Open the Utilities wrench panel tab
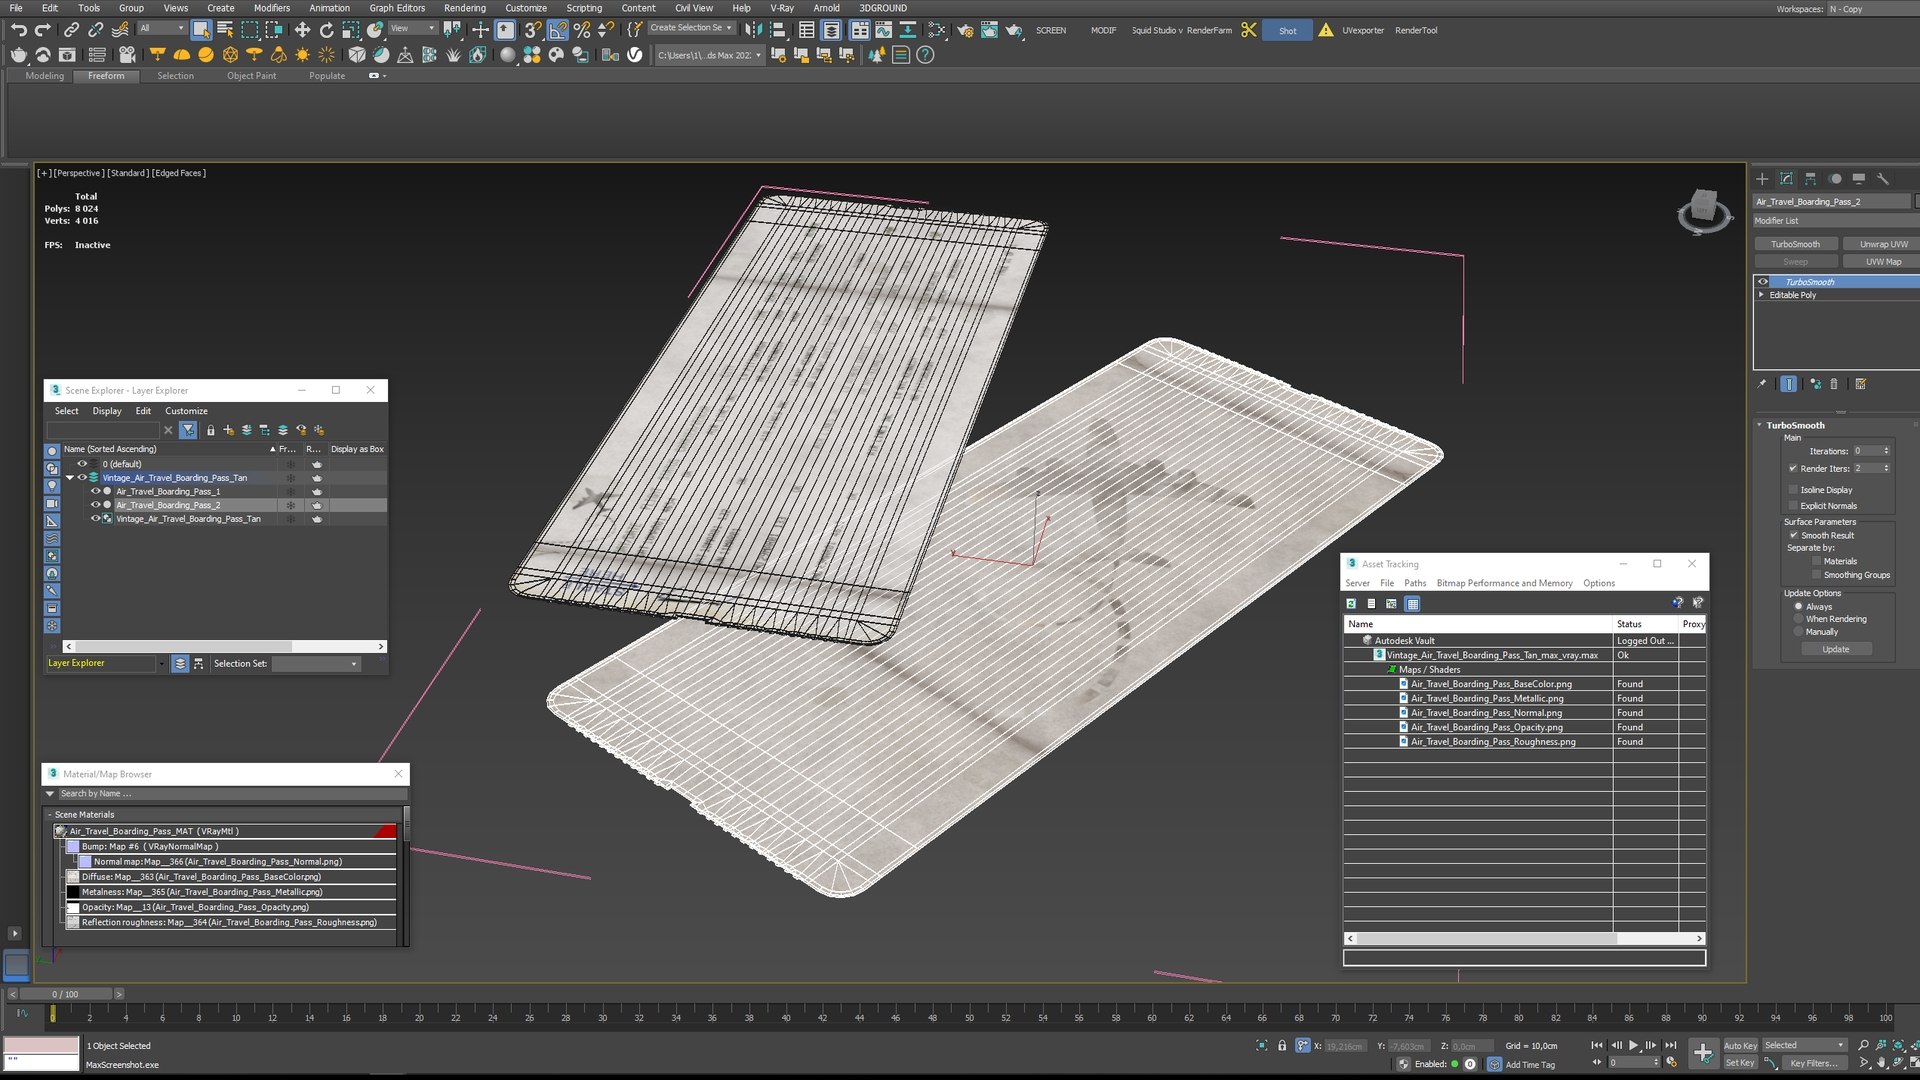This screenshot has height=1080, width=1920. pos(1882,179)
